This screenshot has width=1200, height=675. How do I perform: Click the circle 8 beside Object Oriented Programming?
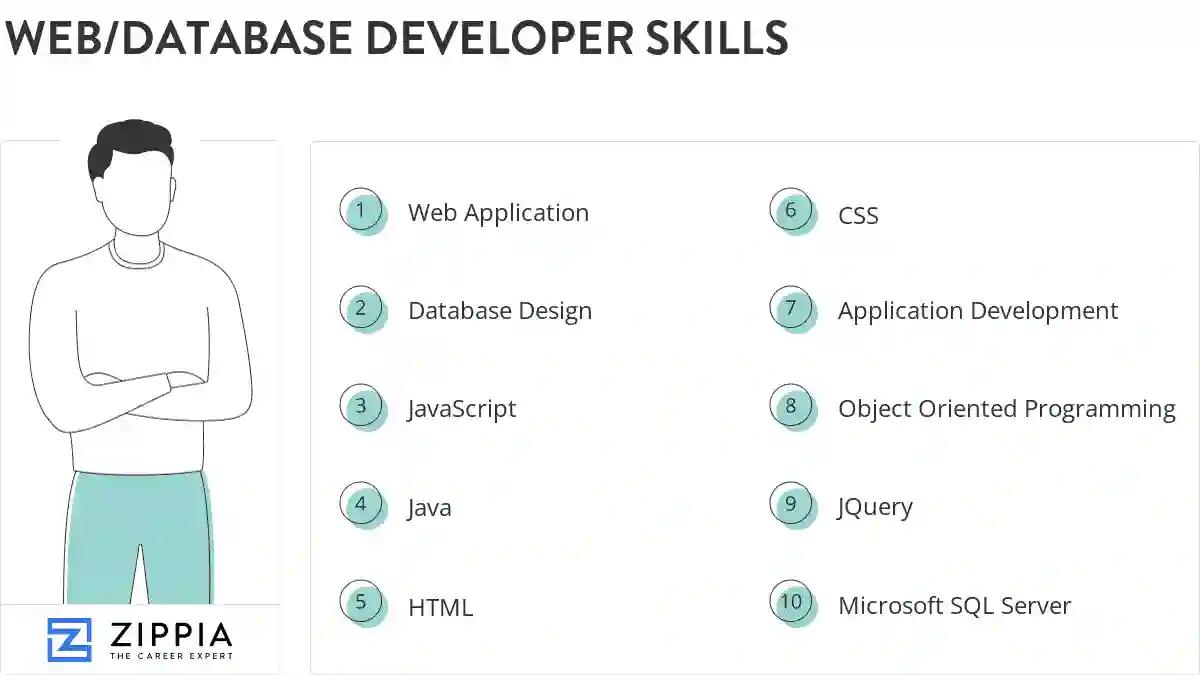(791, 406)
